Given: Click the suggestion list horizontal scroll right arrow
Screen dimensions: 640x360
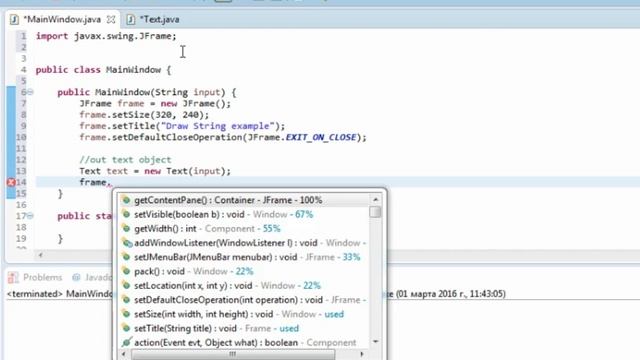Looking at the screenshot, I should coord(362,354).
